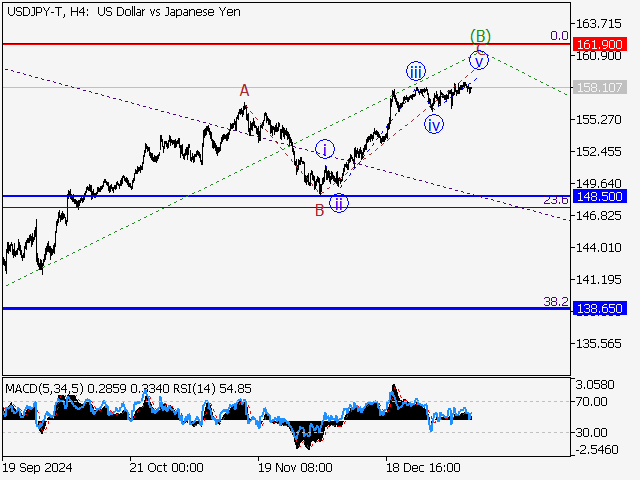Screen dimensions: 640x480
Task: Select the gray 158.107 current price tag
Action: [601, 88]
